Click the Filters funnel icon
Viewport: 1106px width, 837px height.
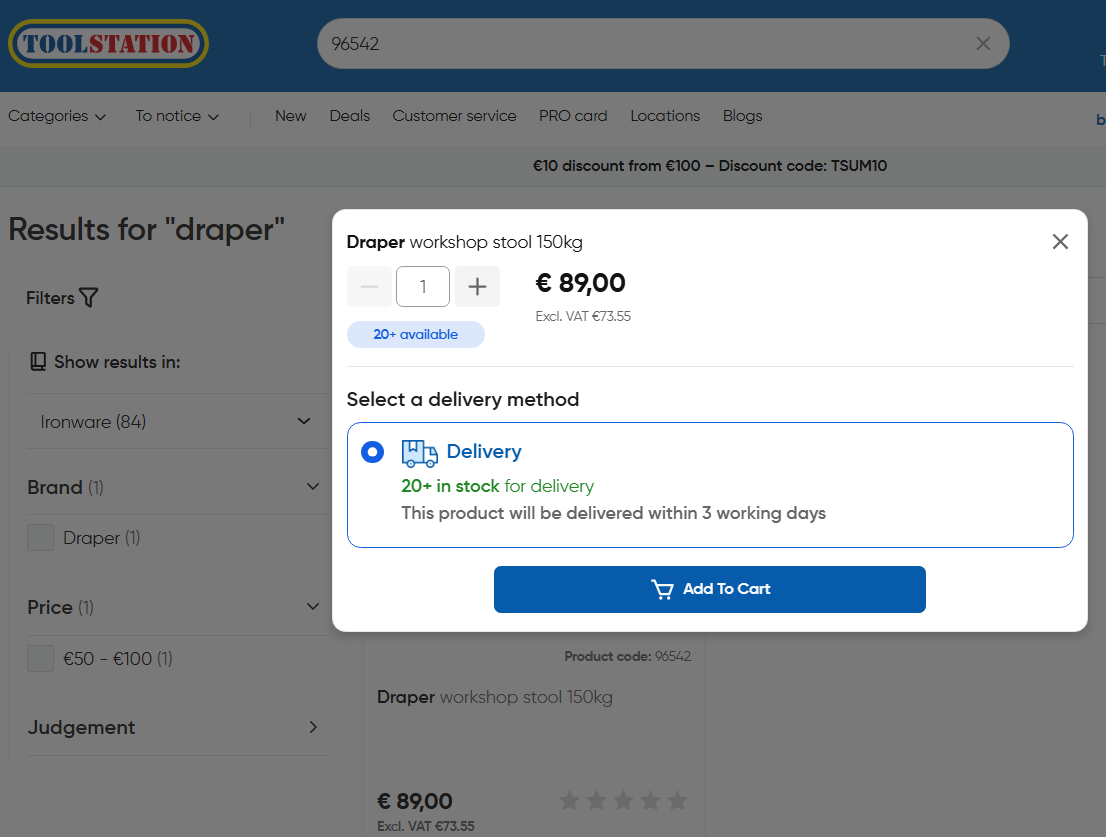[89, 298]
